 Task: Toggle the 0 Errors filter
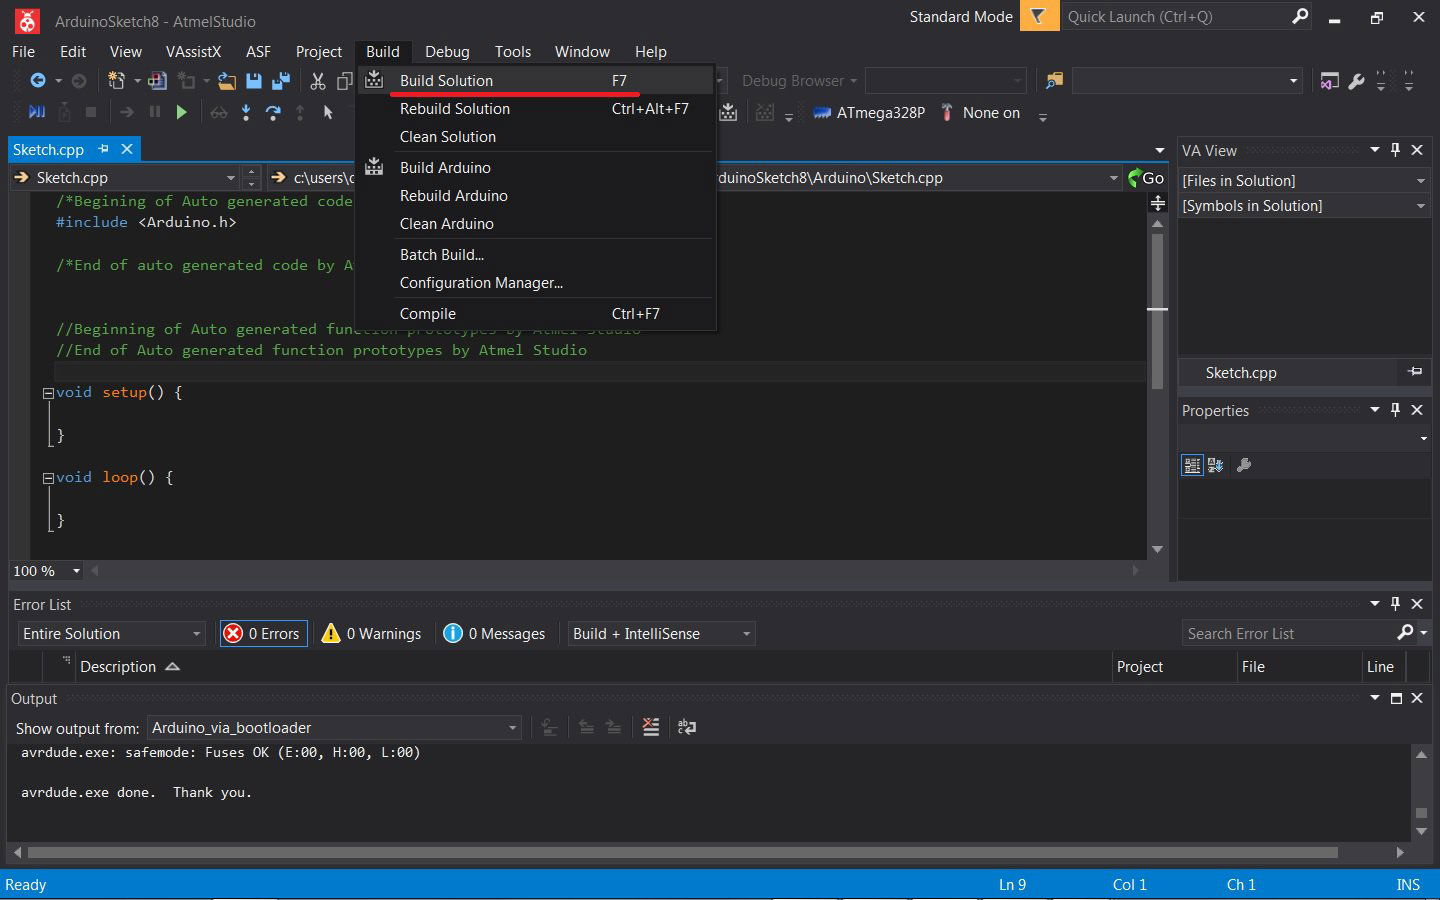pyautogui.click(x=262, y=633)
